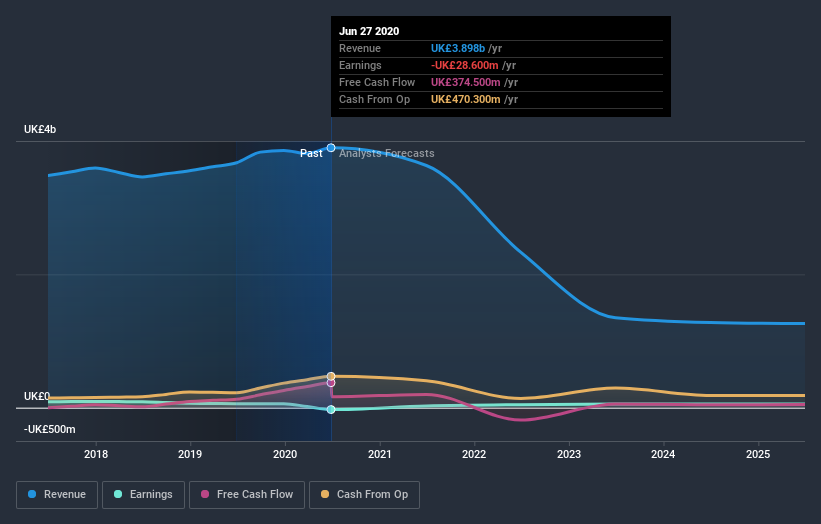Click the 2025 x-axis label
This screenshot has height=524, width=821.
point(758,454)
